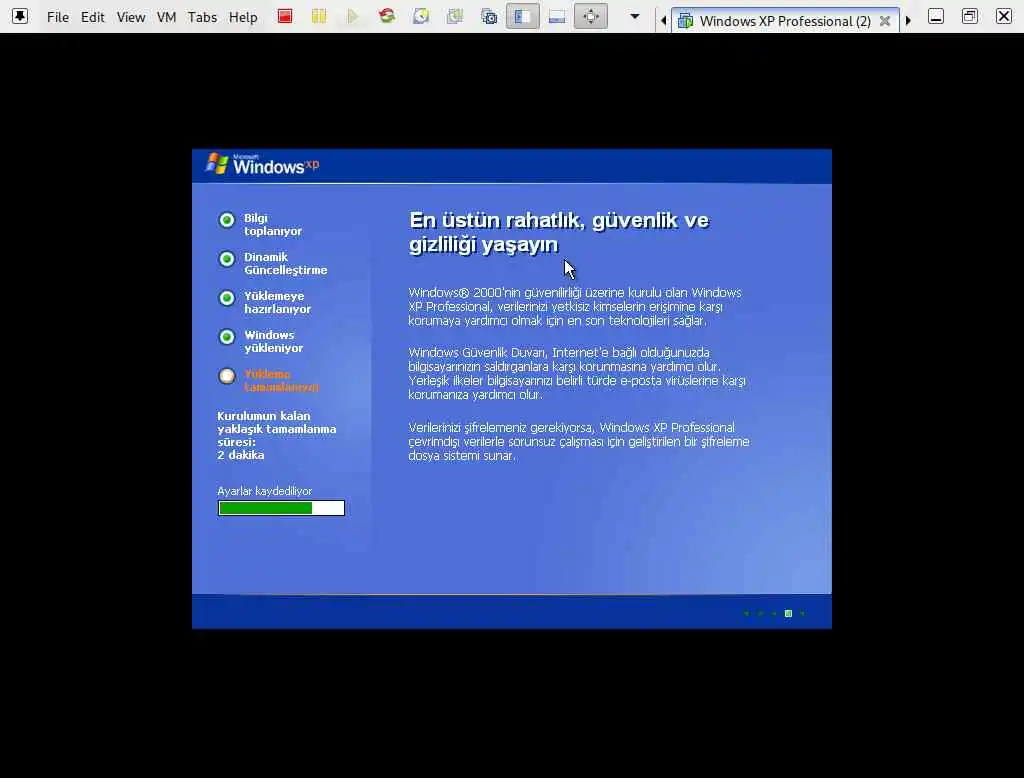Minimize the VMware window
The width and height of the screenshot is (1024, 778).
point(936,16)
